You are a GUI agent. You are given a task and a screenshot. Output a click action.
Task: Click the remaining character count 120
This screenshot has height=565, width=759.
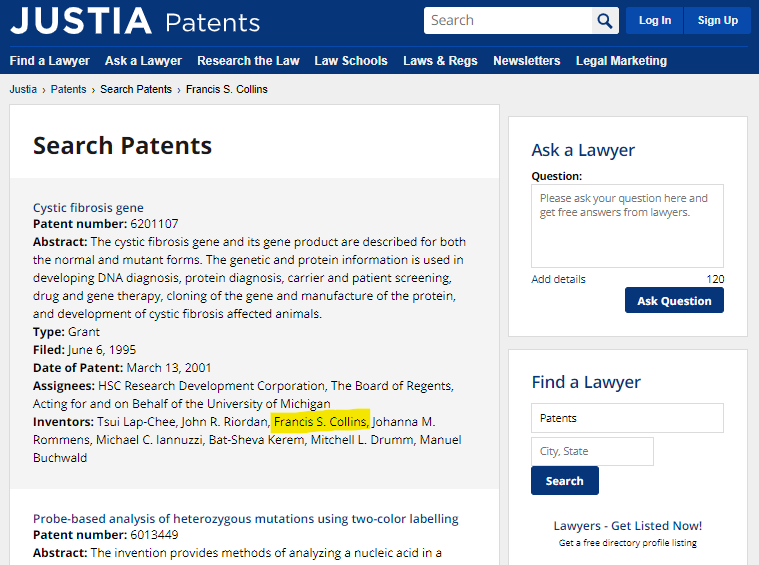click(715, 279)
